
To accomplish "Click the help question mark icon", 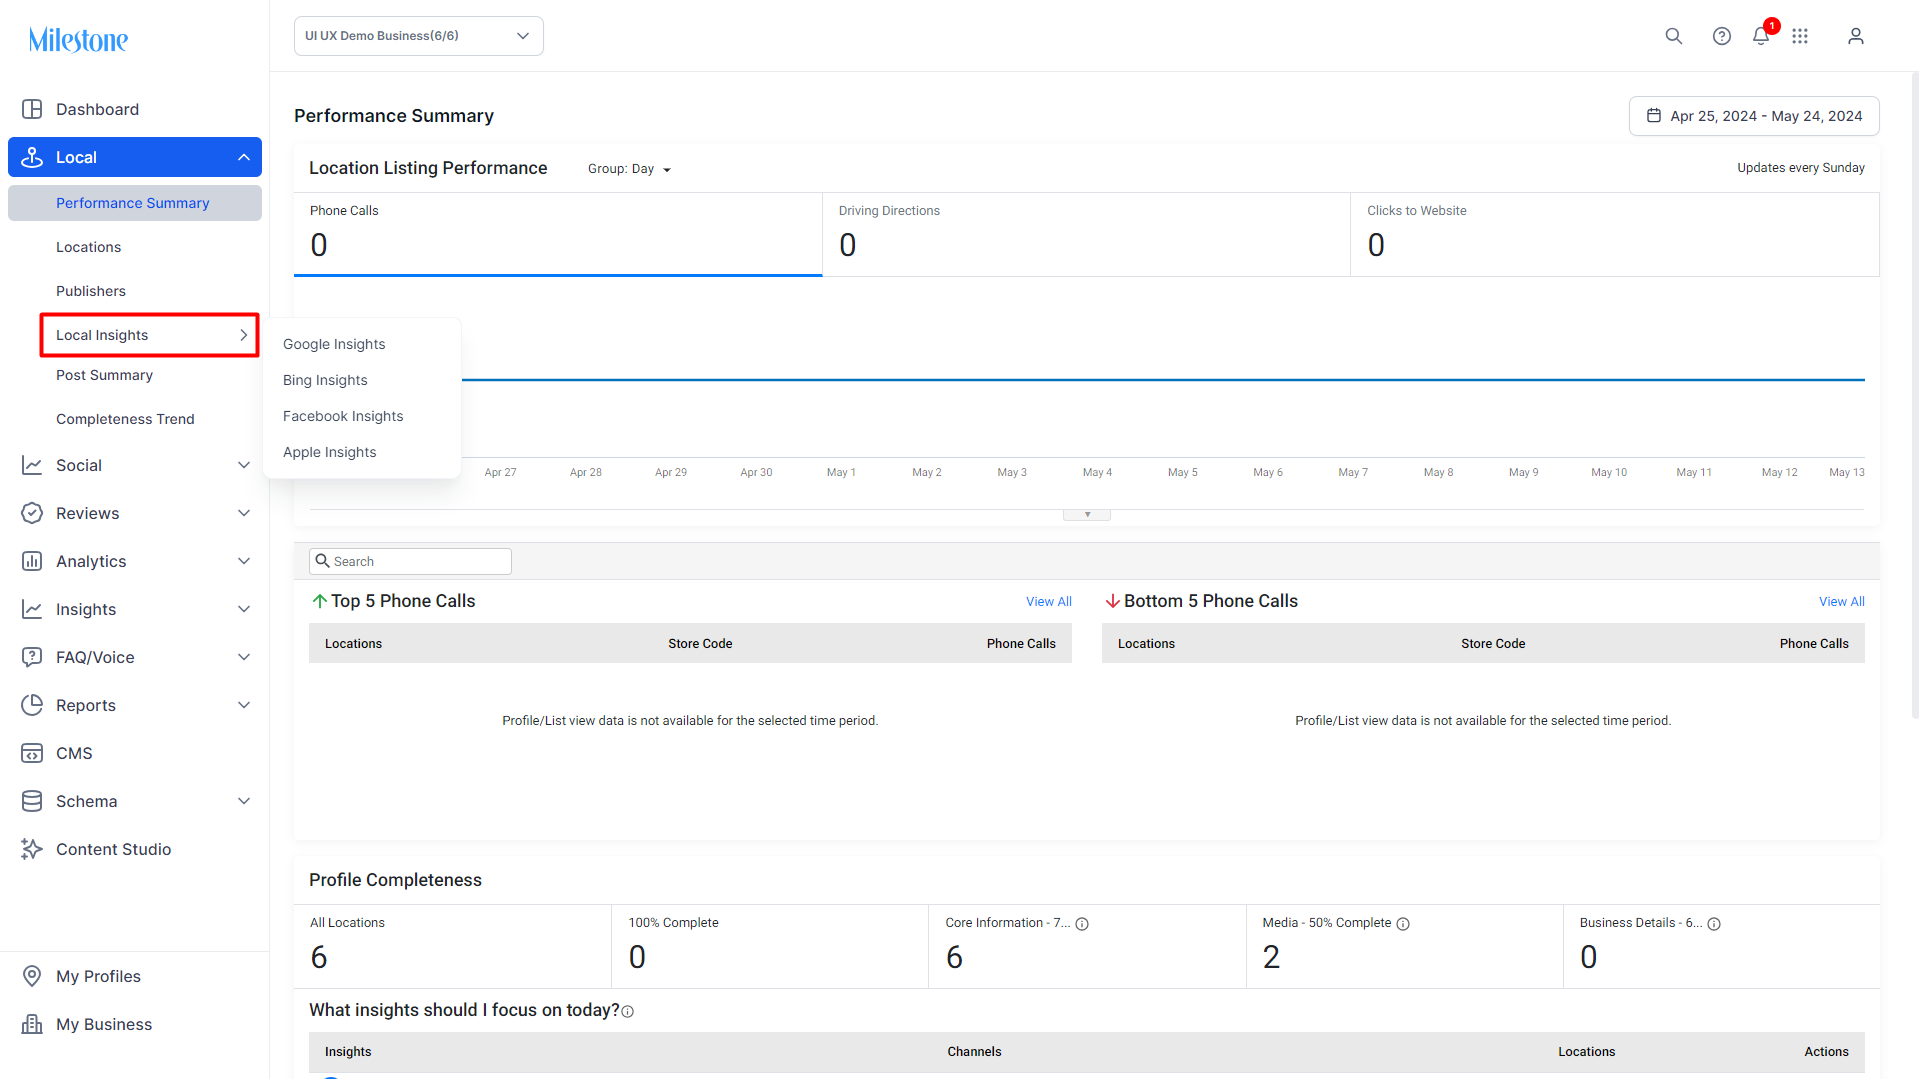I will pos(1721,36).
